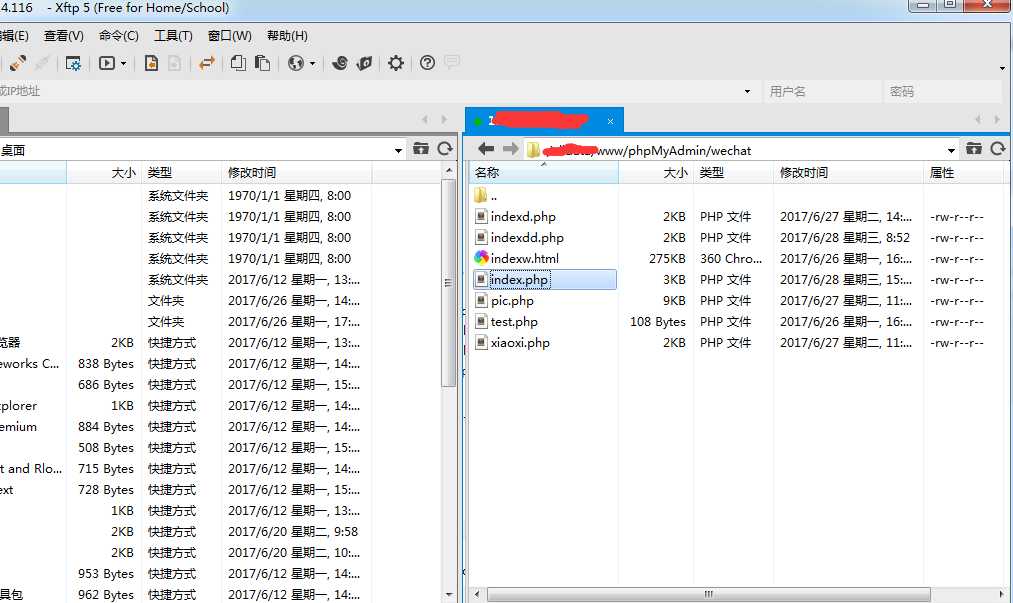
Task: Open options with the gear icon
Action: [395, 63]
